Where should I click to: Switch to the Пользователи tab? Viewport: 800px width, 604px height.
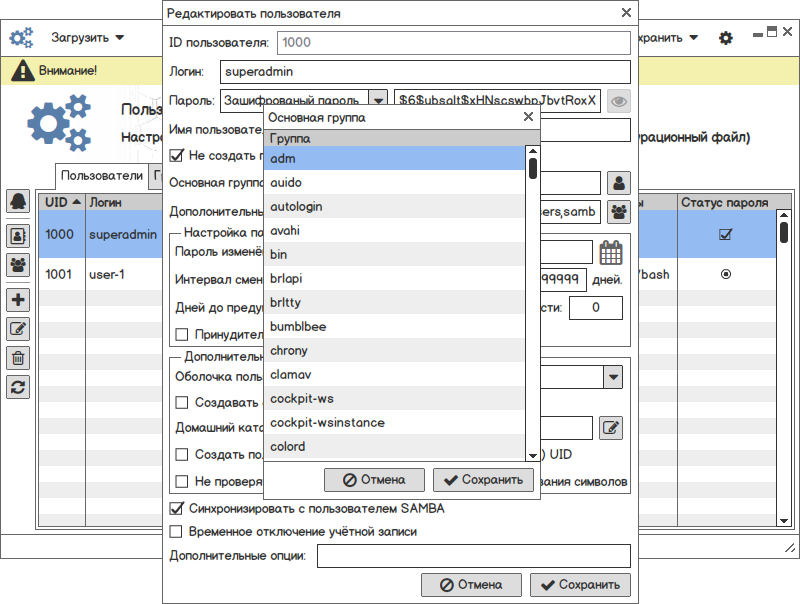[101, 175]
